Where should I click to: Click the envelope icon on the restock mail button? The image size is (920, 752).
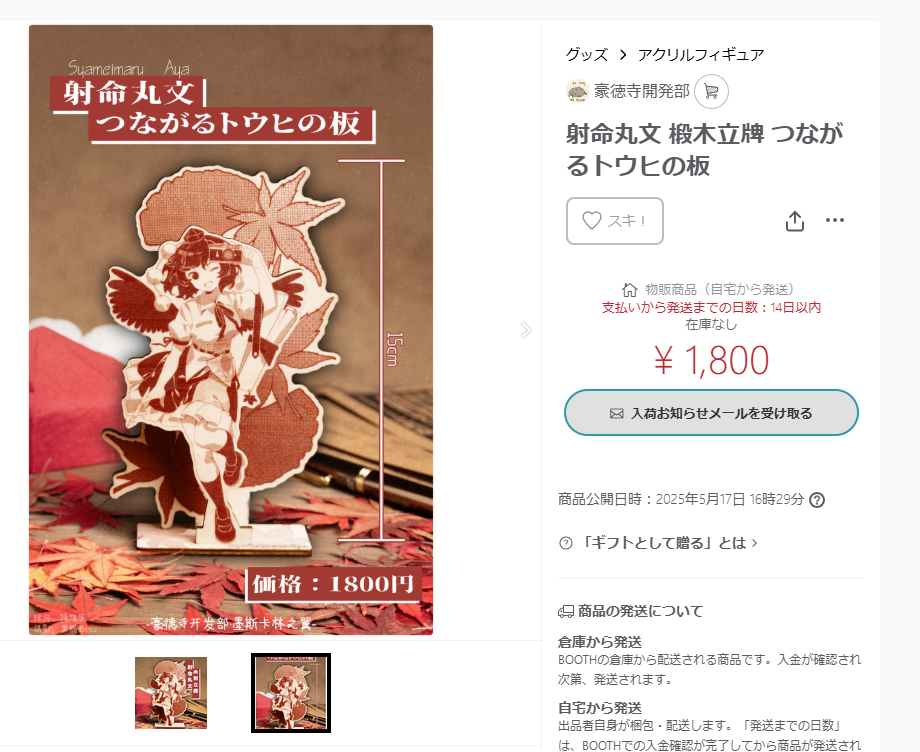point(617,414)
